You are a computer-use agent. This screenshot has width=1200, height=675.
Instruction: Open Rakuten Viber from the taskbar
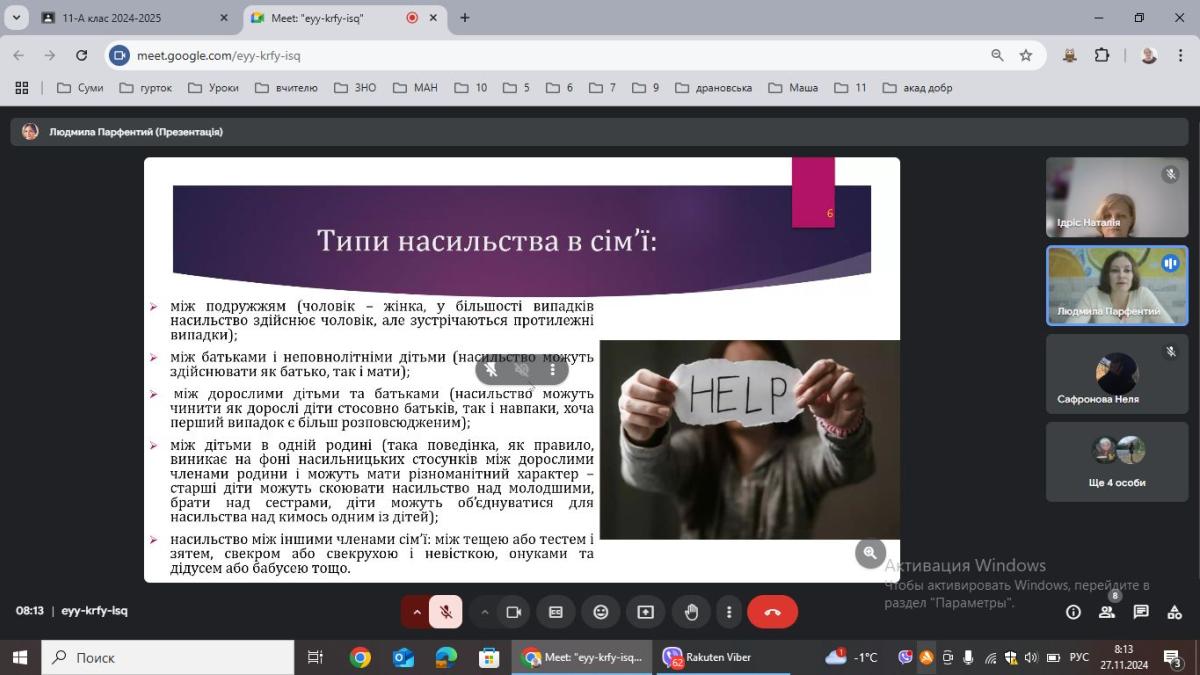(x=708, y=657)
